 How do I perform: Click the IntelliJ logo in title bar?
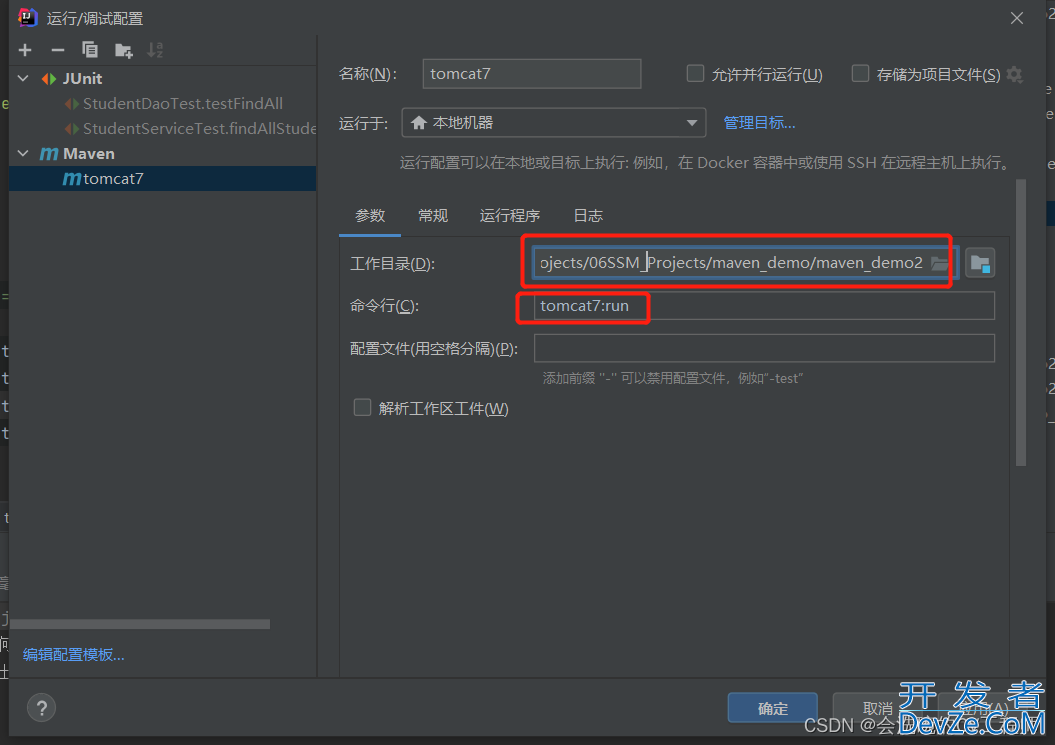click(x=28, y=17)
